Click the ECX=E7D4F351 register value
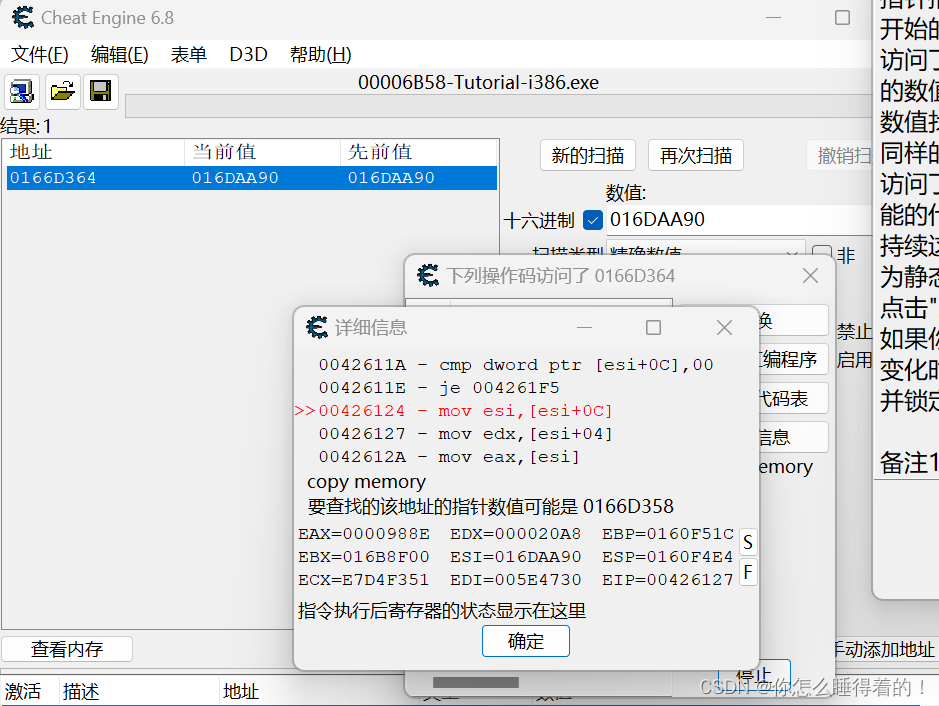The image size is (939, 706). coord(364,580)
